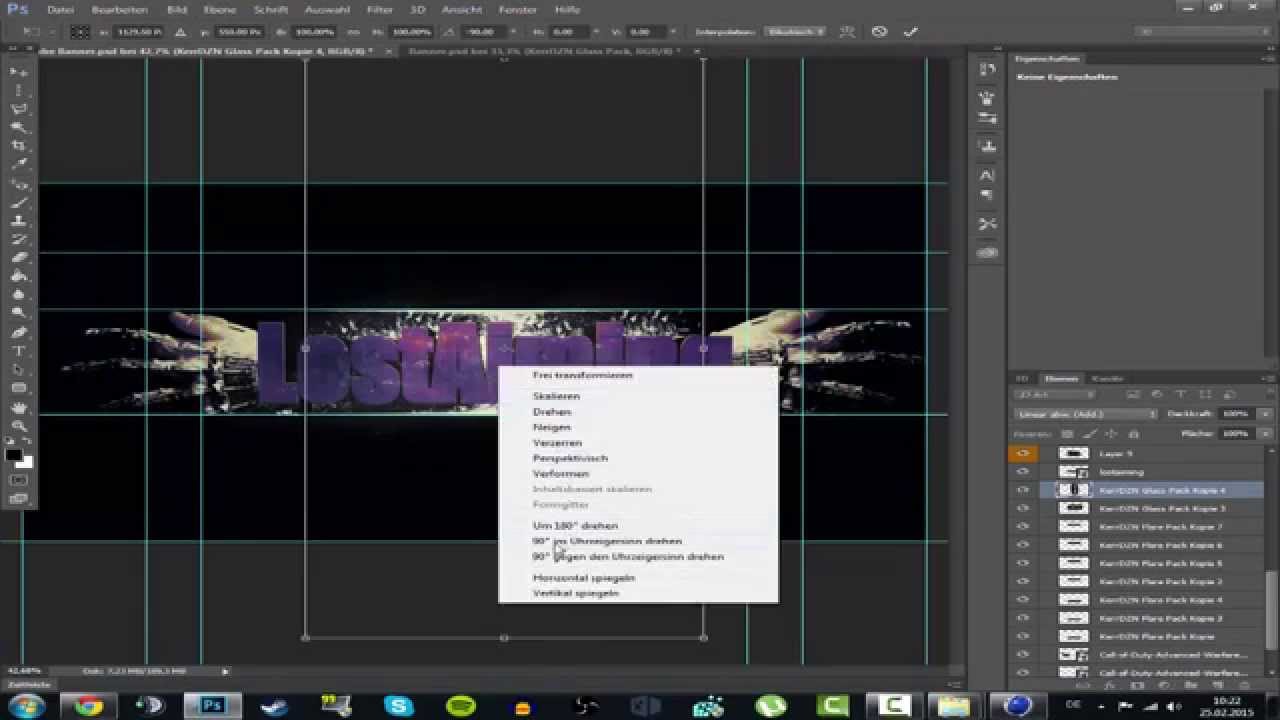This screenshot has height=720, width=1280.
Task: Choose Vertikal spiegeln in context menu
Action: pyautogui.click(x=575, y=593)
